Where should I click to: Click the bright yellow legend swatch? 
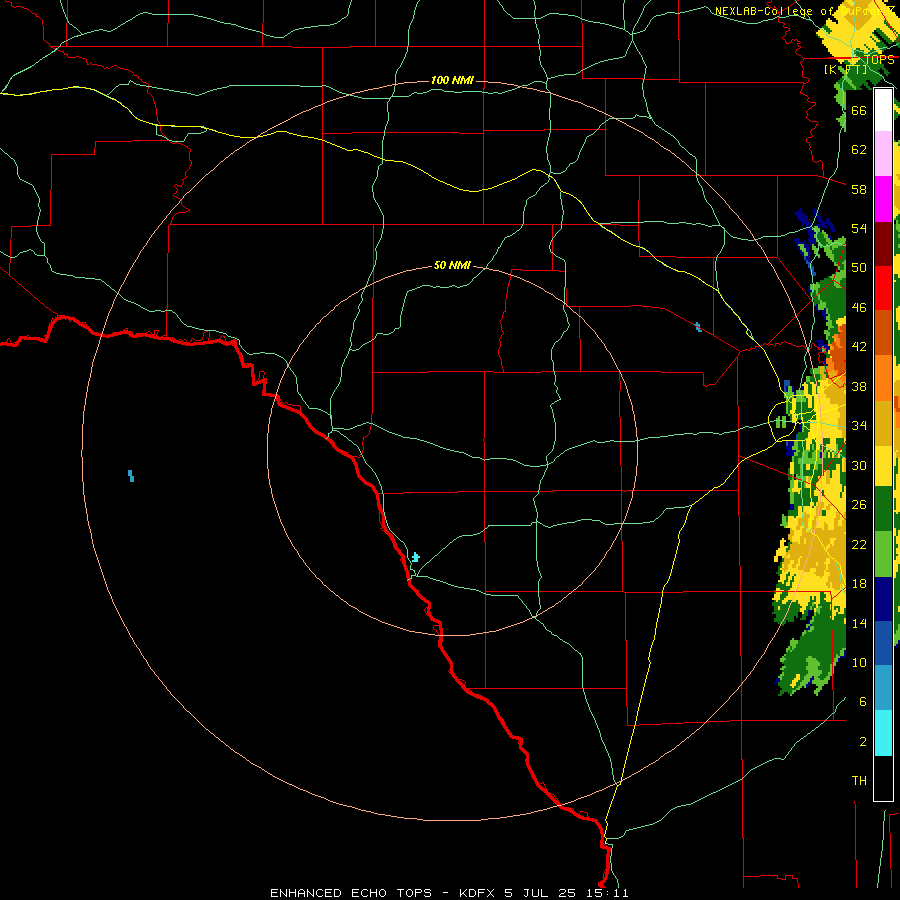(883, 465)
